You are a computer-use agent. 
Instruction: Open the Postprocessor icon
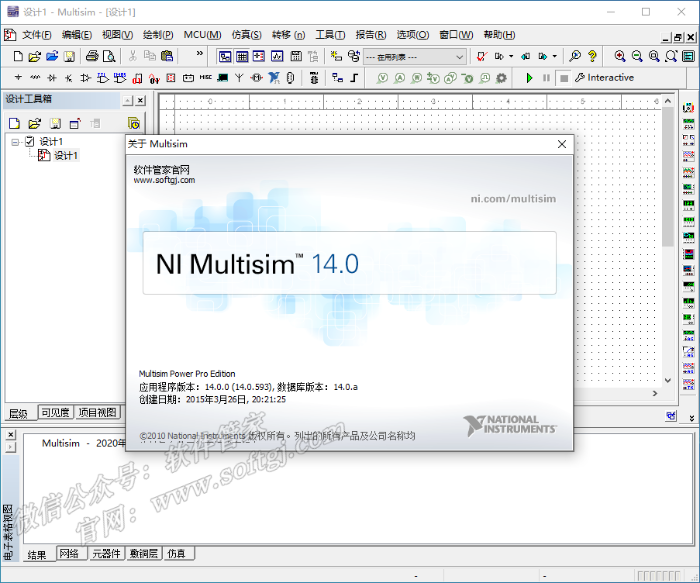[x=296, y=56]
